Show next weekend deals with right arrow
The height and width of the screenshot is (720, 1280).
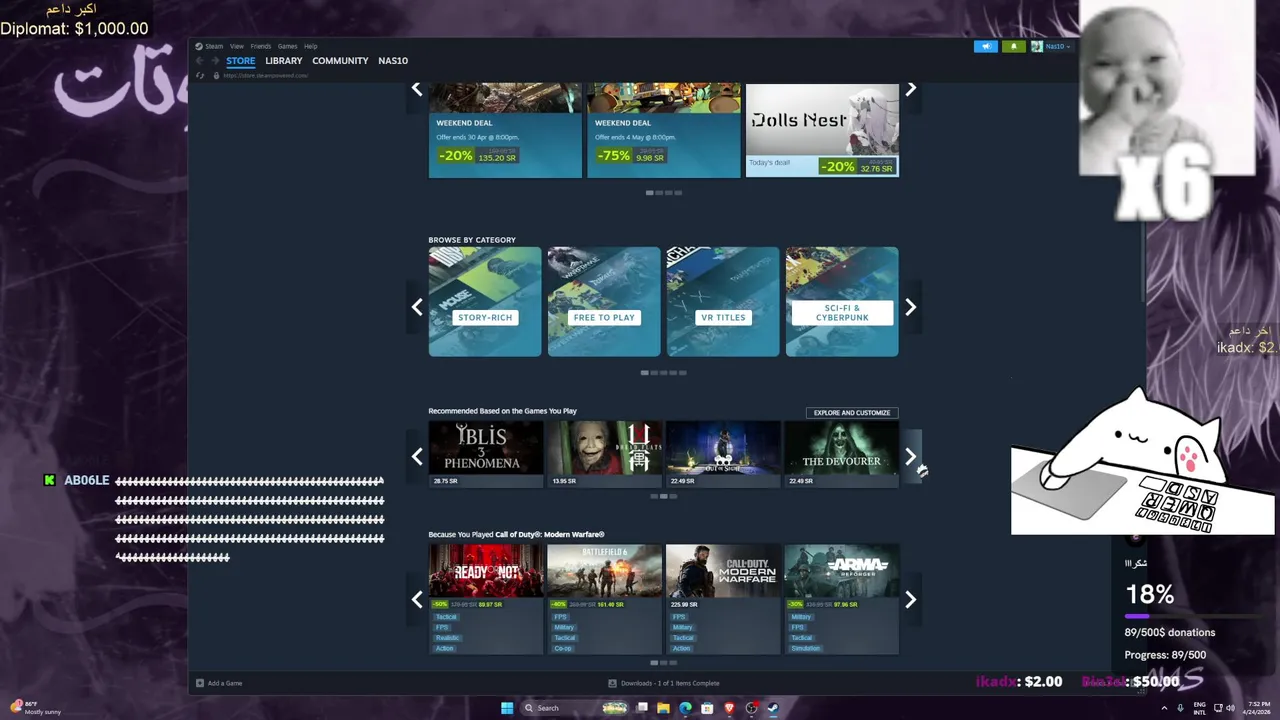910,89
